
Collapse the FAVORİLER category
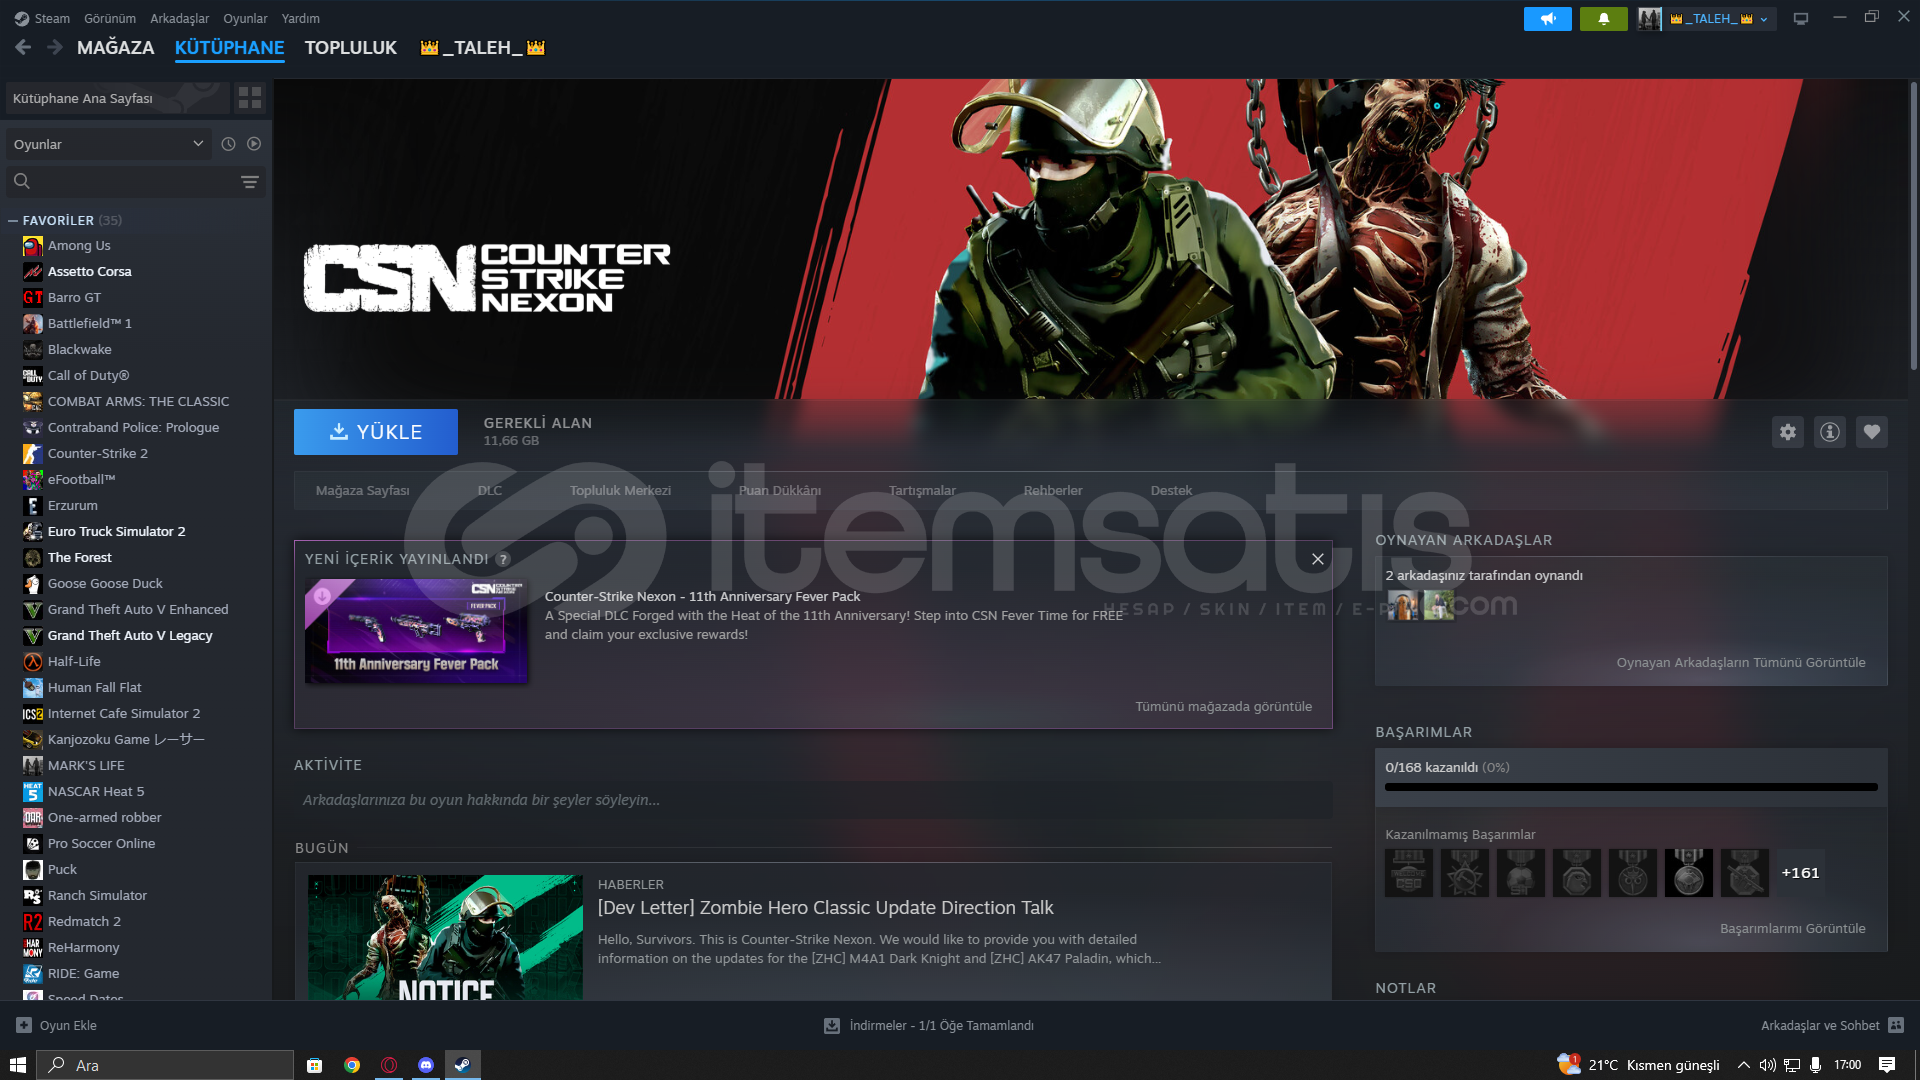coord(13,221)
